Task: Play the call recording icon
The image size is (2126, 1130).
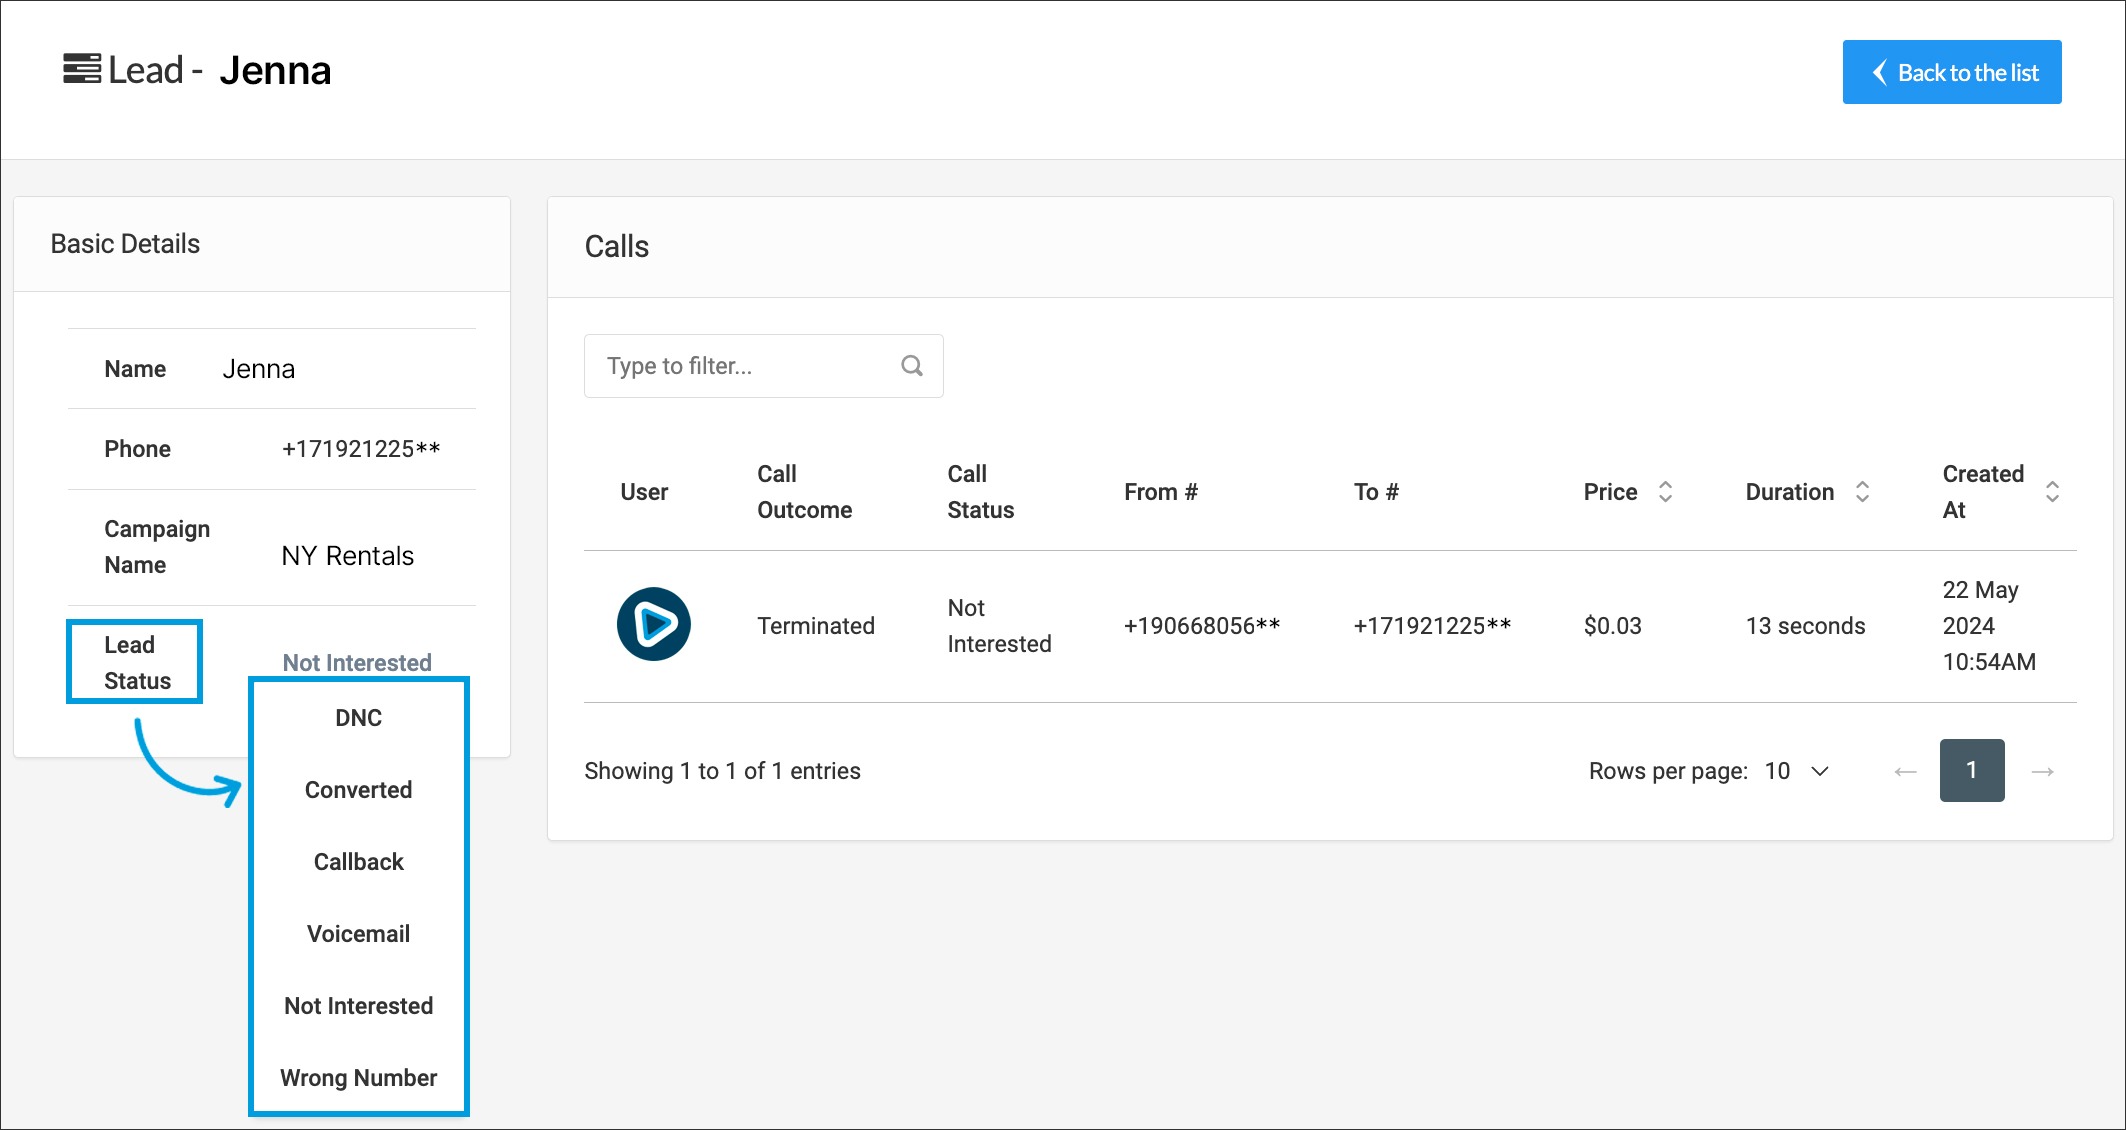Action: click(653, 624)
